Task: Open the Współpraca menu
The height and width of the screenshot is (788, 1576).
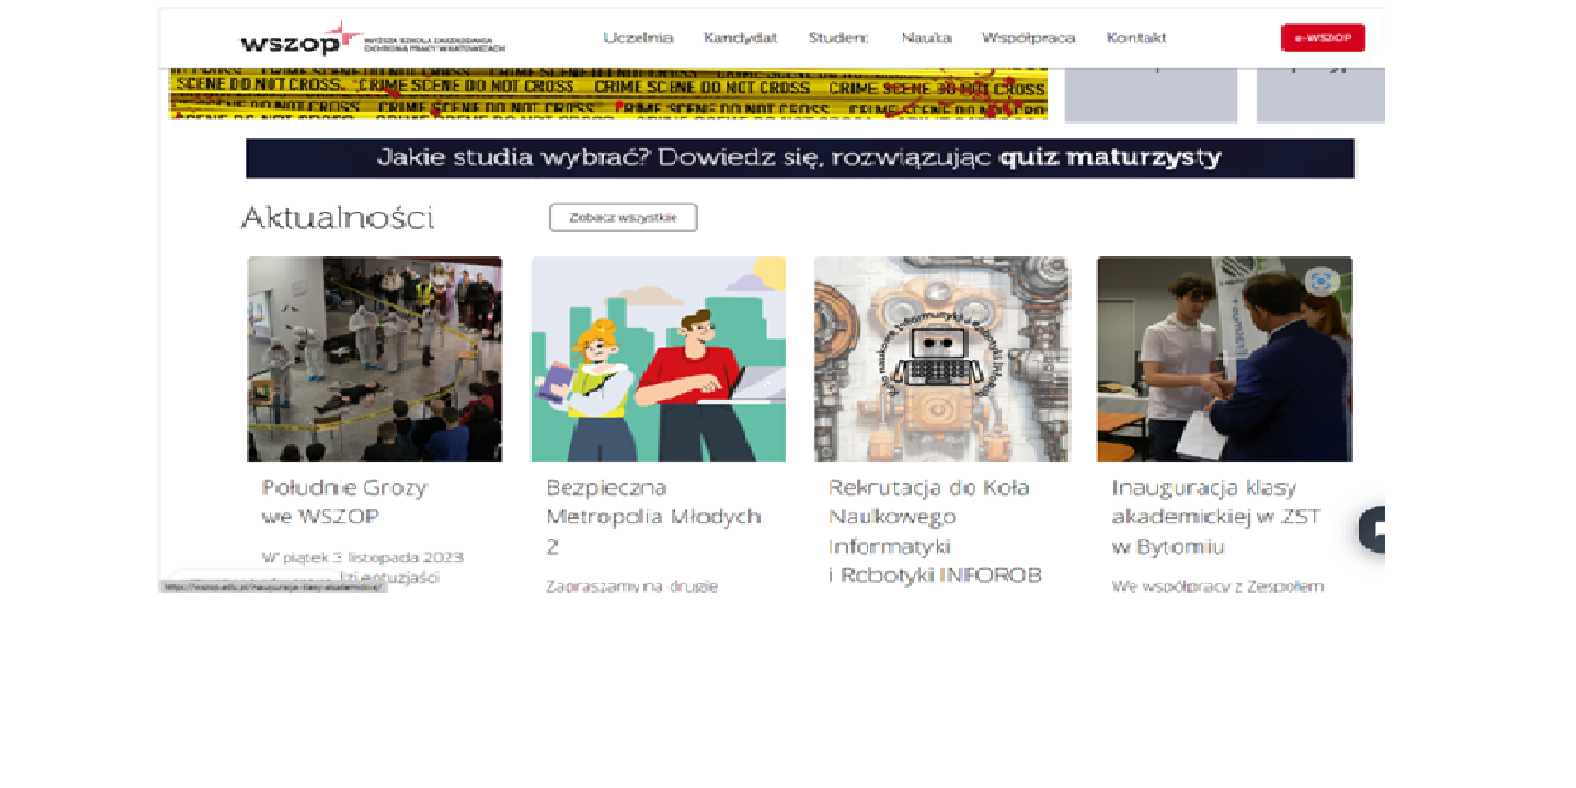Action: [1028, 38]
